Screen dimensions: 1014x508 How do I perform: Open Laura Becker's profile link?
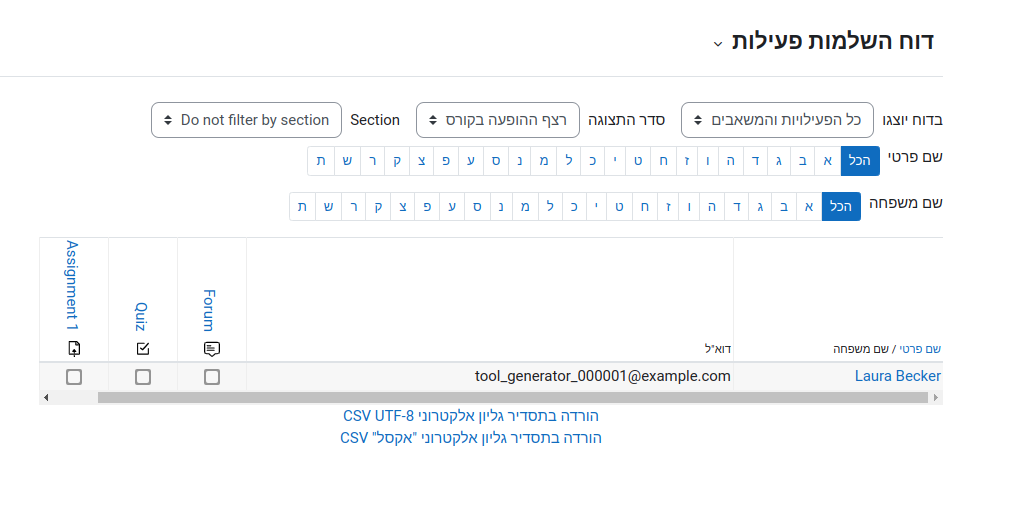pos(898,376)
